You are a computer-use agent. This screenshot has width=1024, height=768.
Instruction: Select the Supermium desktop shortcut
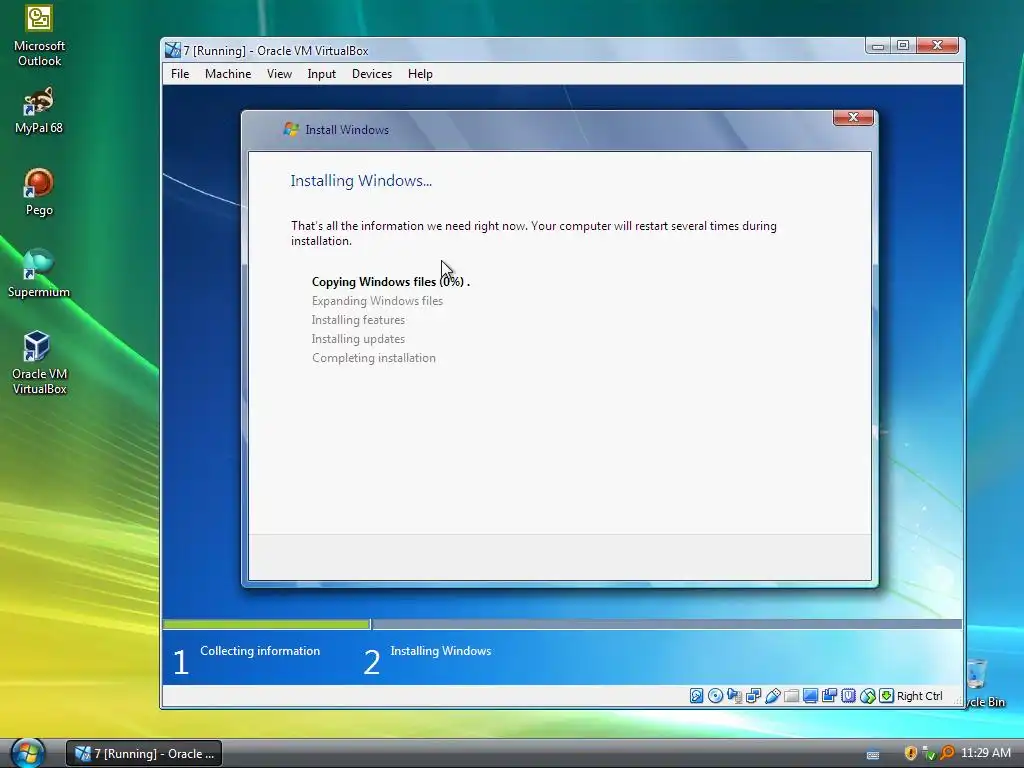coord(39,274)
